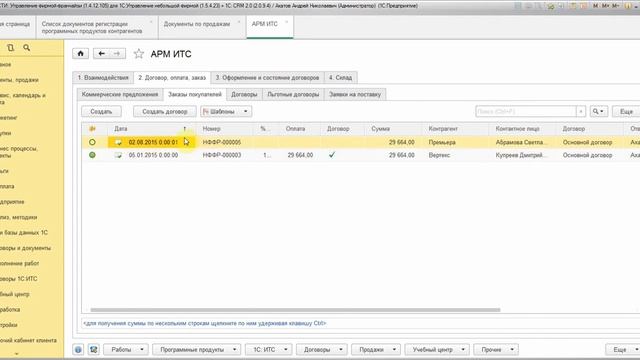Switch to the 1. Взаимодействия tab
640x360 pixels.
pos(103,78)
